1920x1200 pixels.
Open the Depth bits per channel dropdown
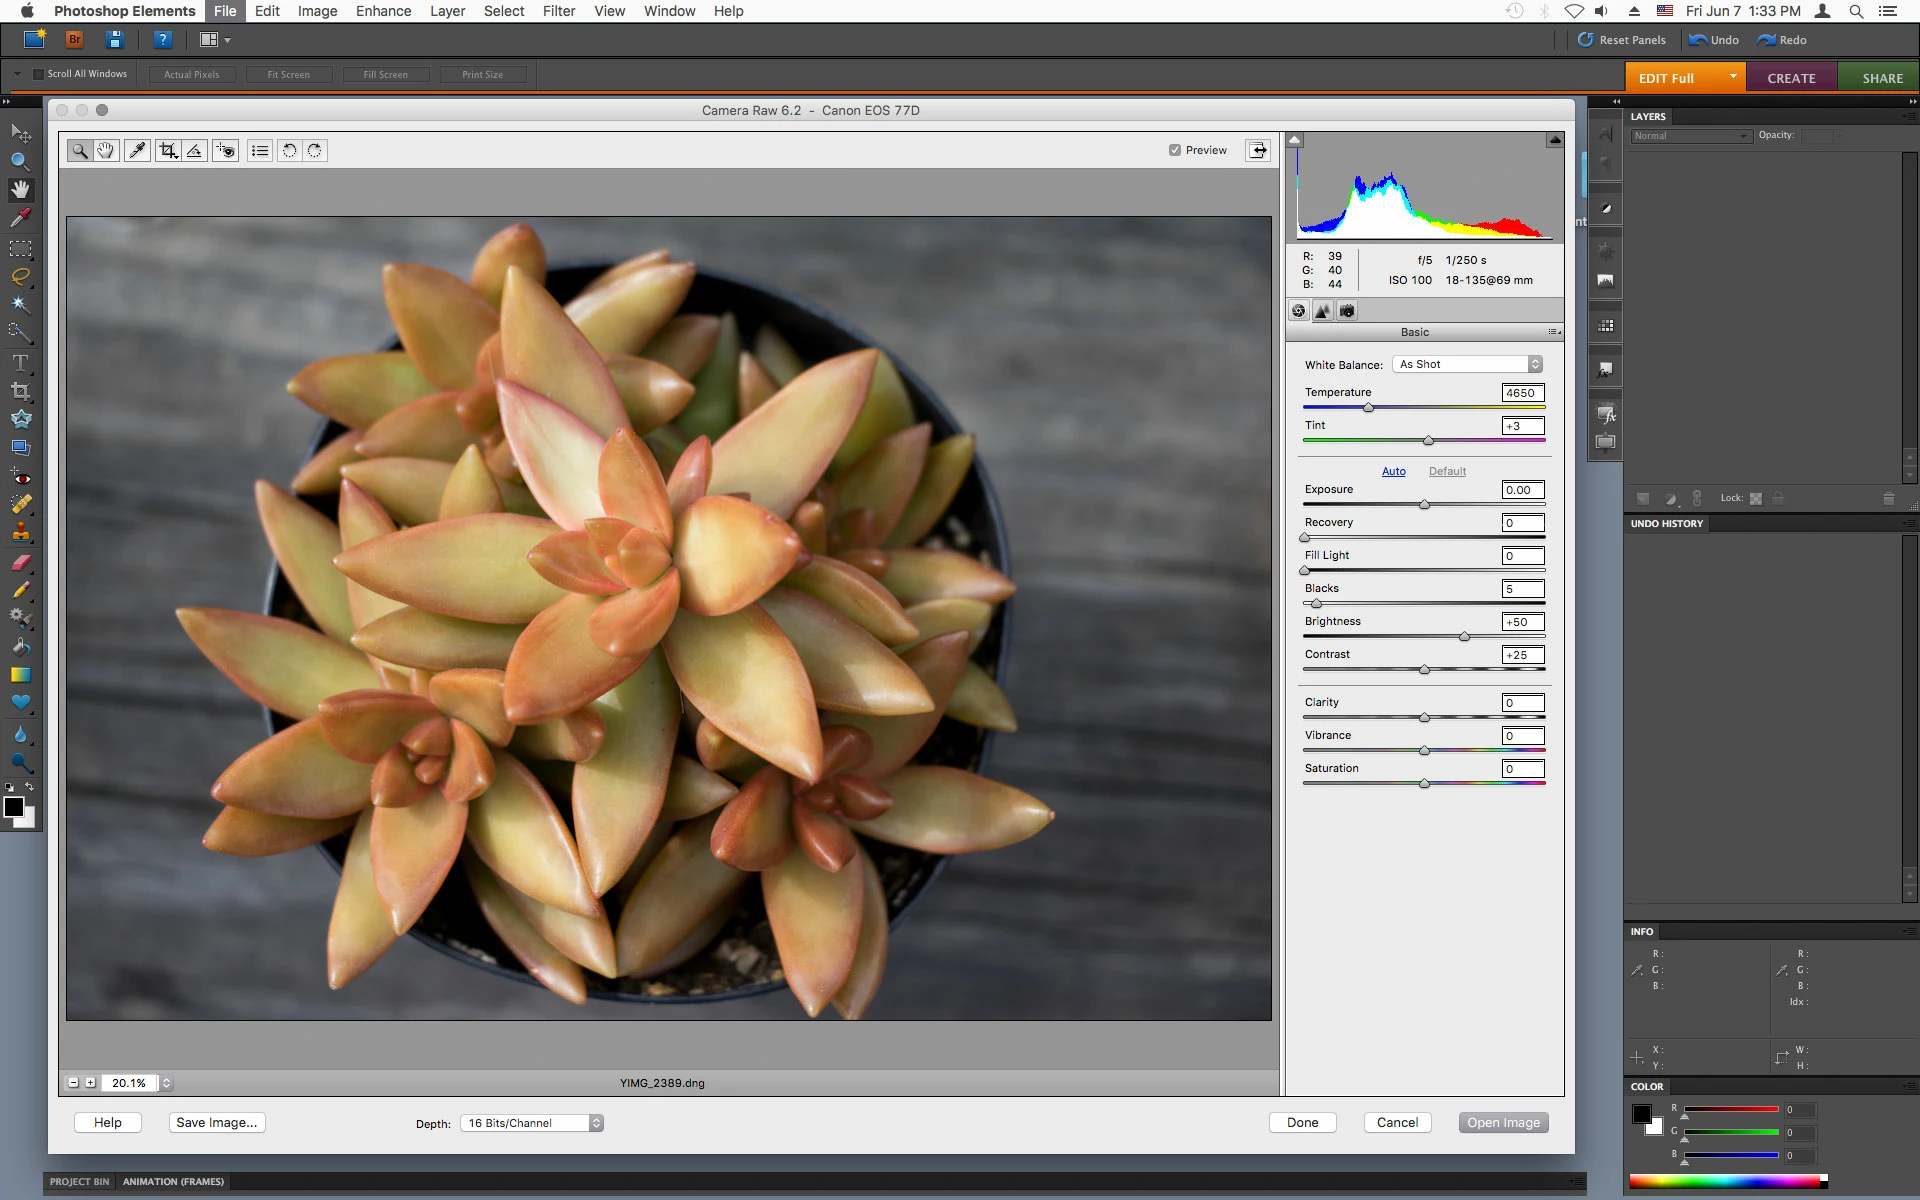(x=532, y=1123)
